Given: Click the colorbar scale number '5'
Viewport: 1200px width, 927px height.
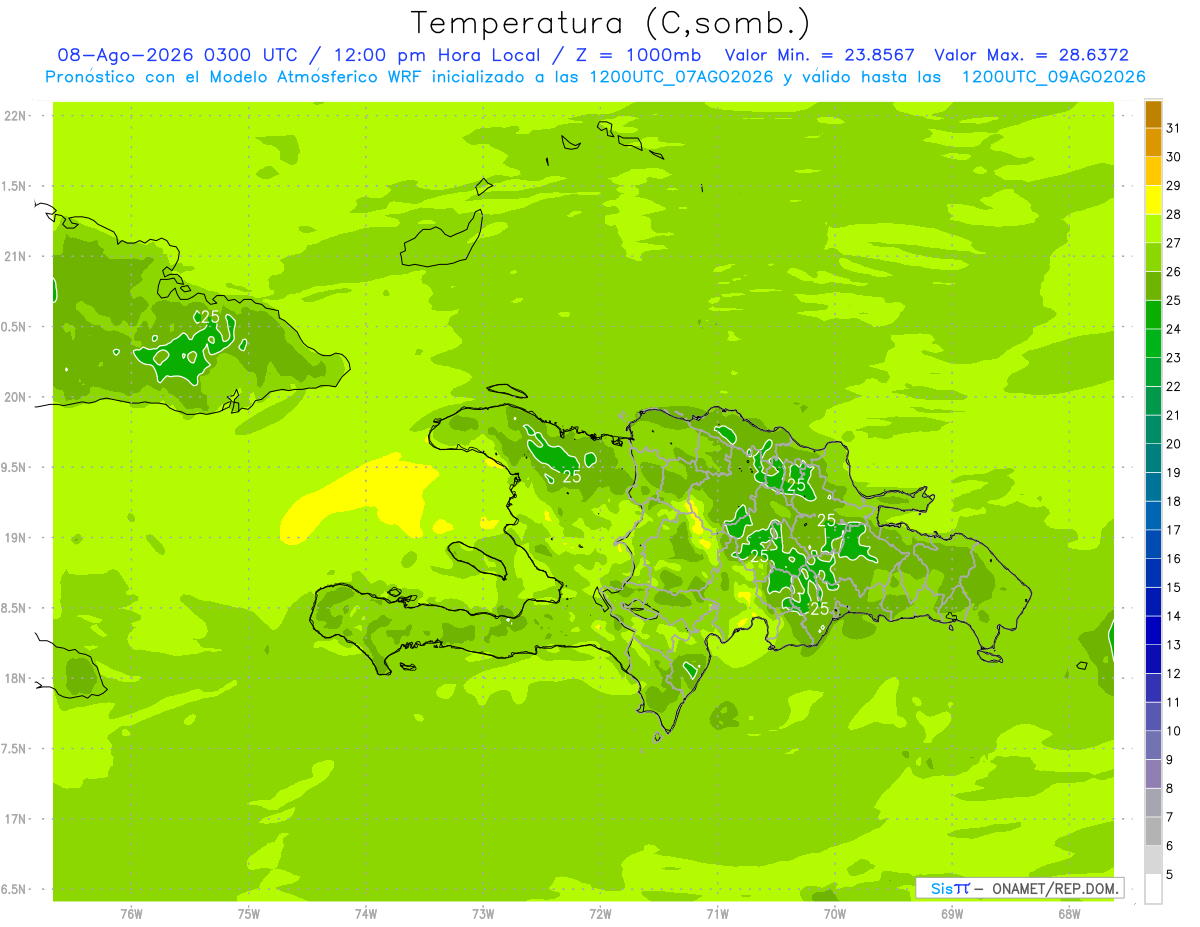Looking at the screenshot, I should pos(1171,874).
